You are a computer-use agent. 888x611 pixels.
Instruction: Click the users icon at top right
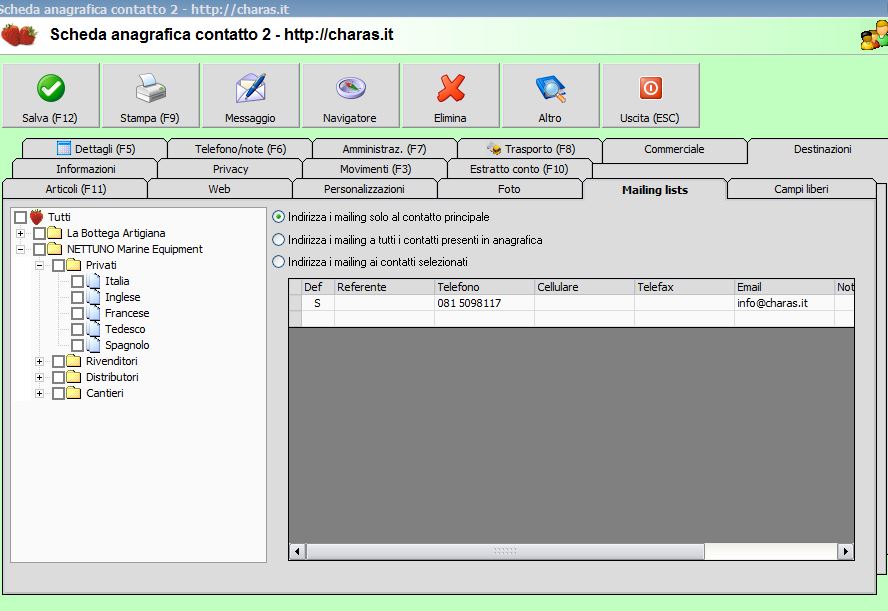874,35
